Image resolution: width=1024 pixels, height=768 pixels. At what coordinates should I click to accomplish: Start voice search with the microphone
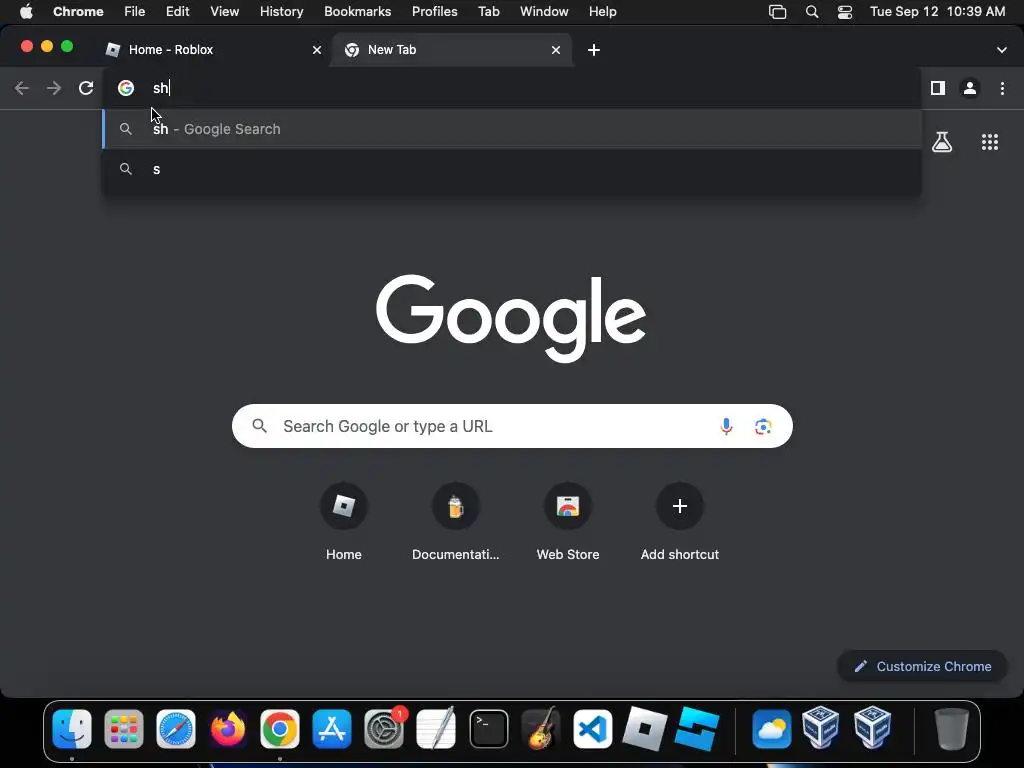click(726, 426)
